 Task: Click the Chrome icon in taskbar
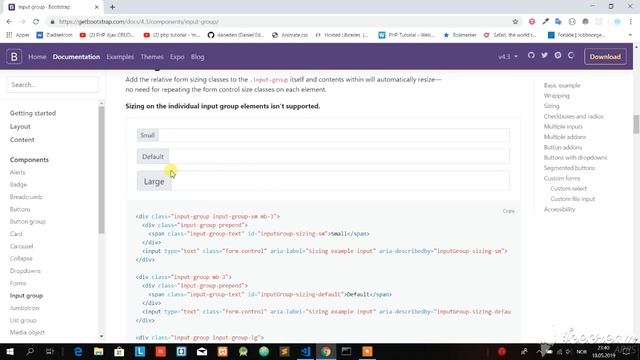pos(326,351)
